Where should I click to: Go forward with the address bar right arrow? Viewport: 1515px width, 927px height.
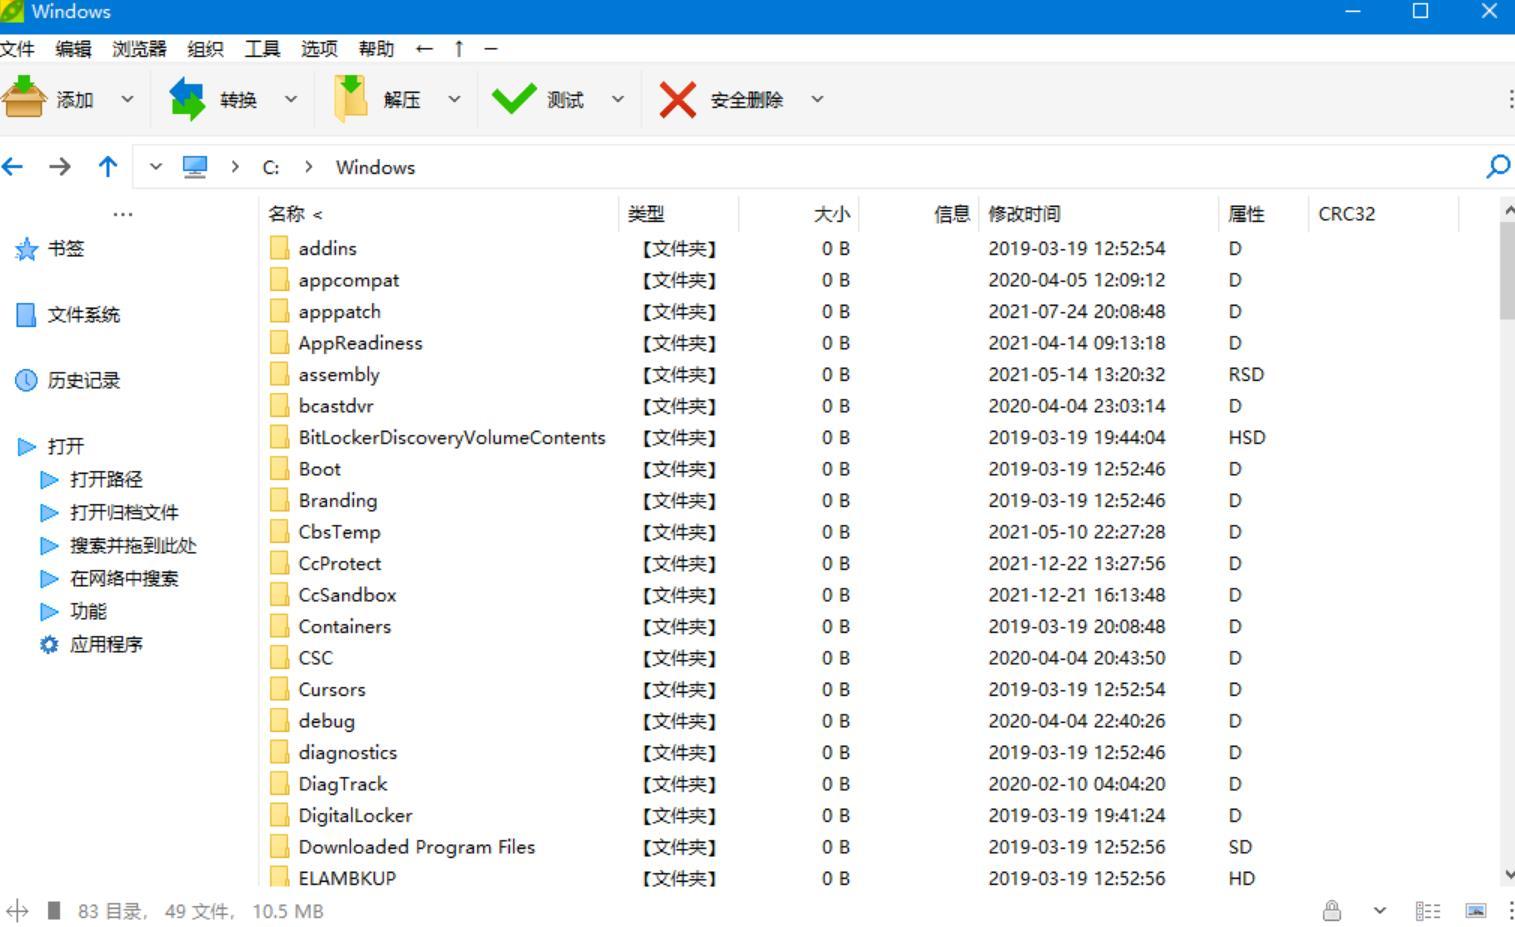pos(60,167)
